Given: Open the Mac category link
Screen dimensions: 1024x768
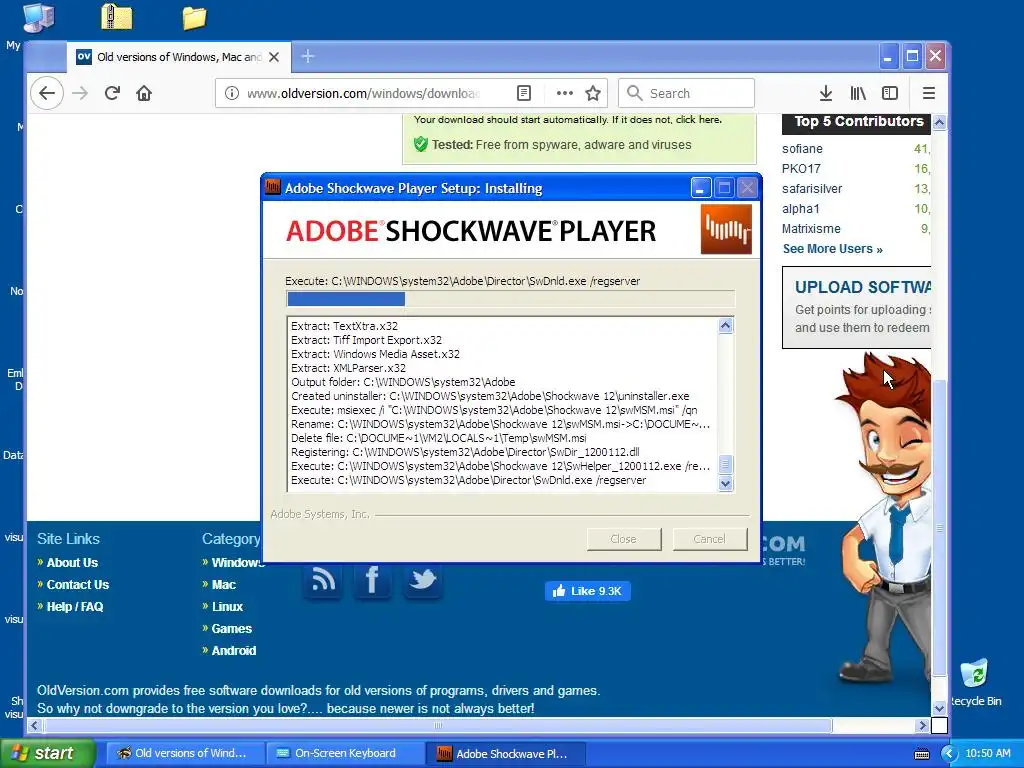Looking at the screenshot, I should [x=223, y=584].
